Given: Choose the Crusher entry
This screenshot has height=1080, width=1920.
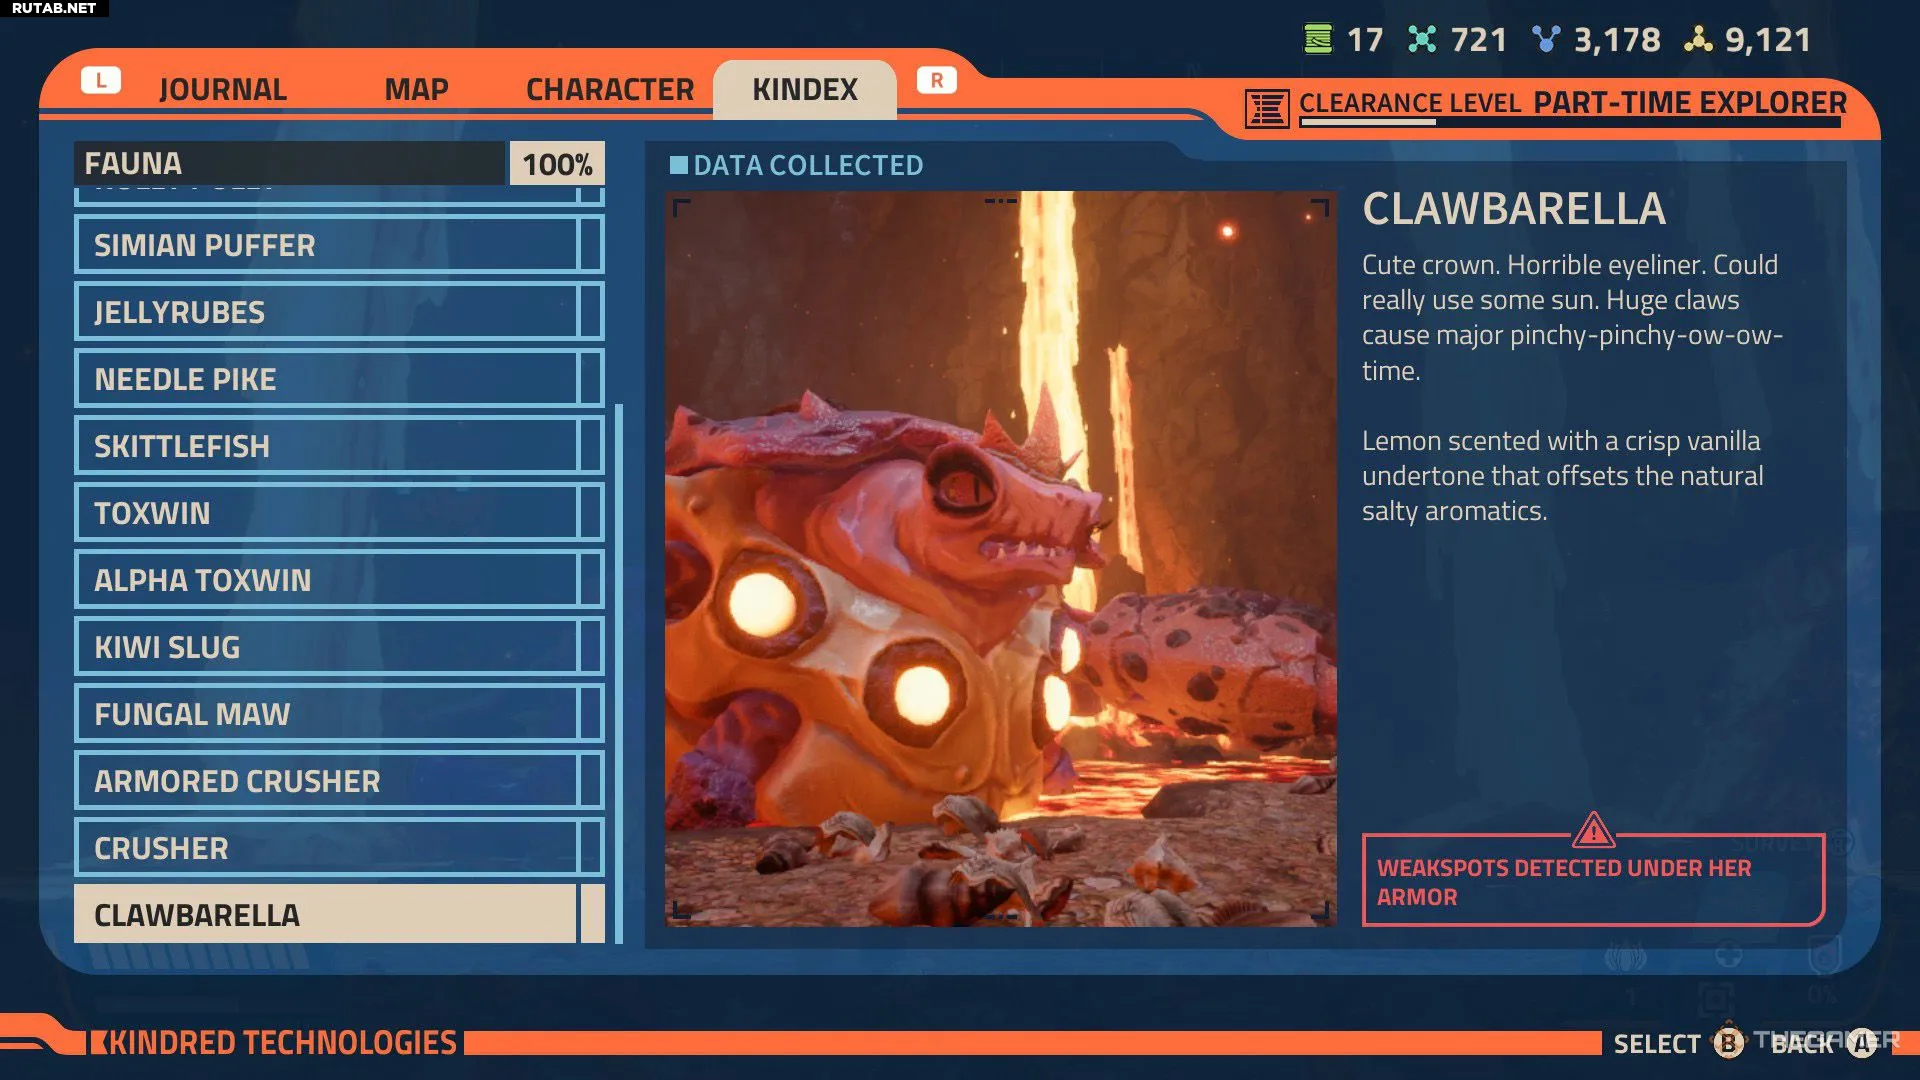Looking at the screenshot, I should (x=339, y=848).
